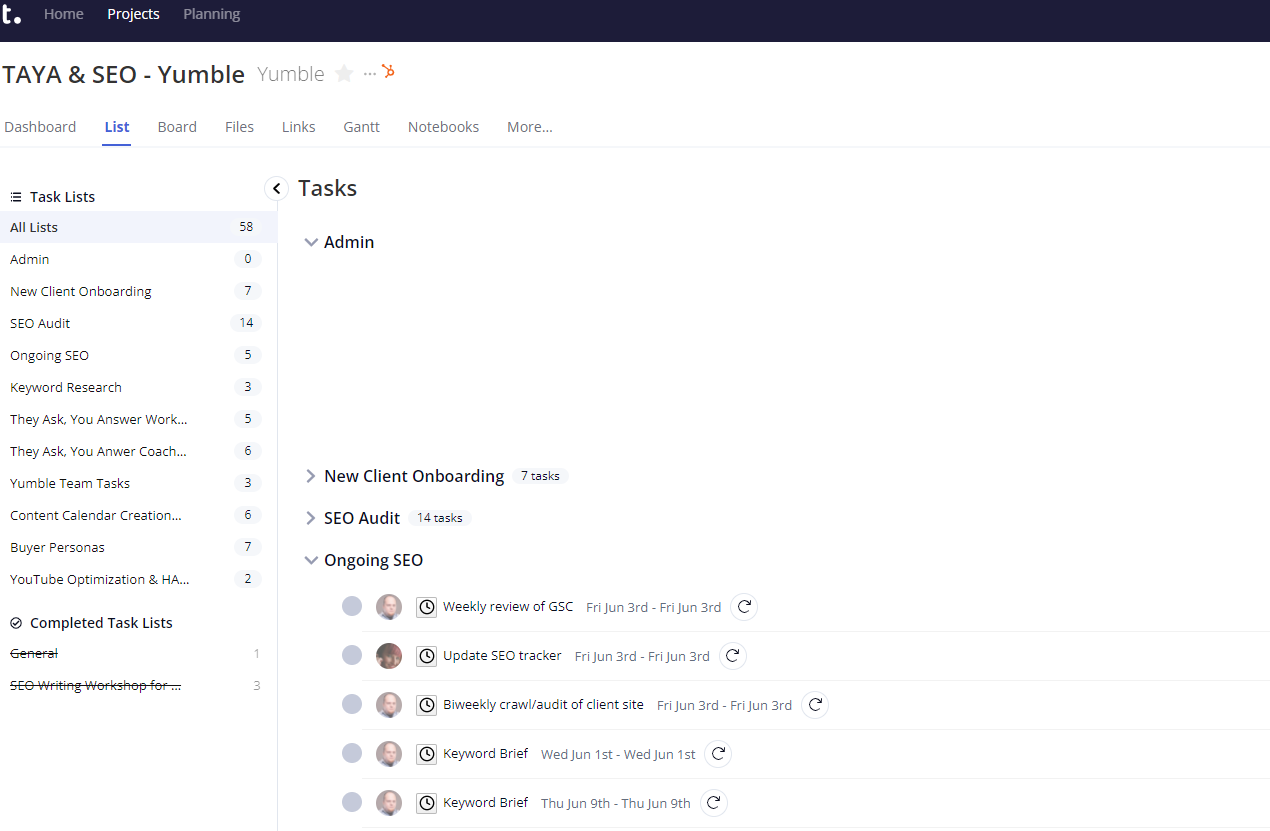
Task: Expand the New Client Onboarding section
Action: click(311, 476)
